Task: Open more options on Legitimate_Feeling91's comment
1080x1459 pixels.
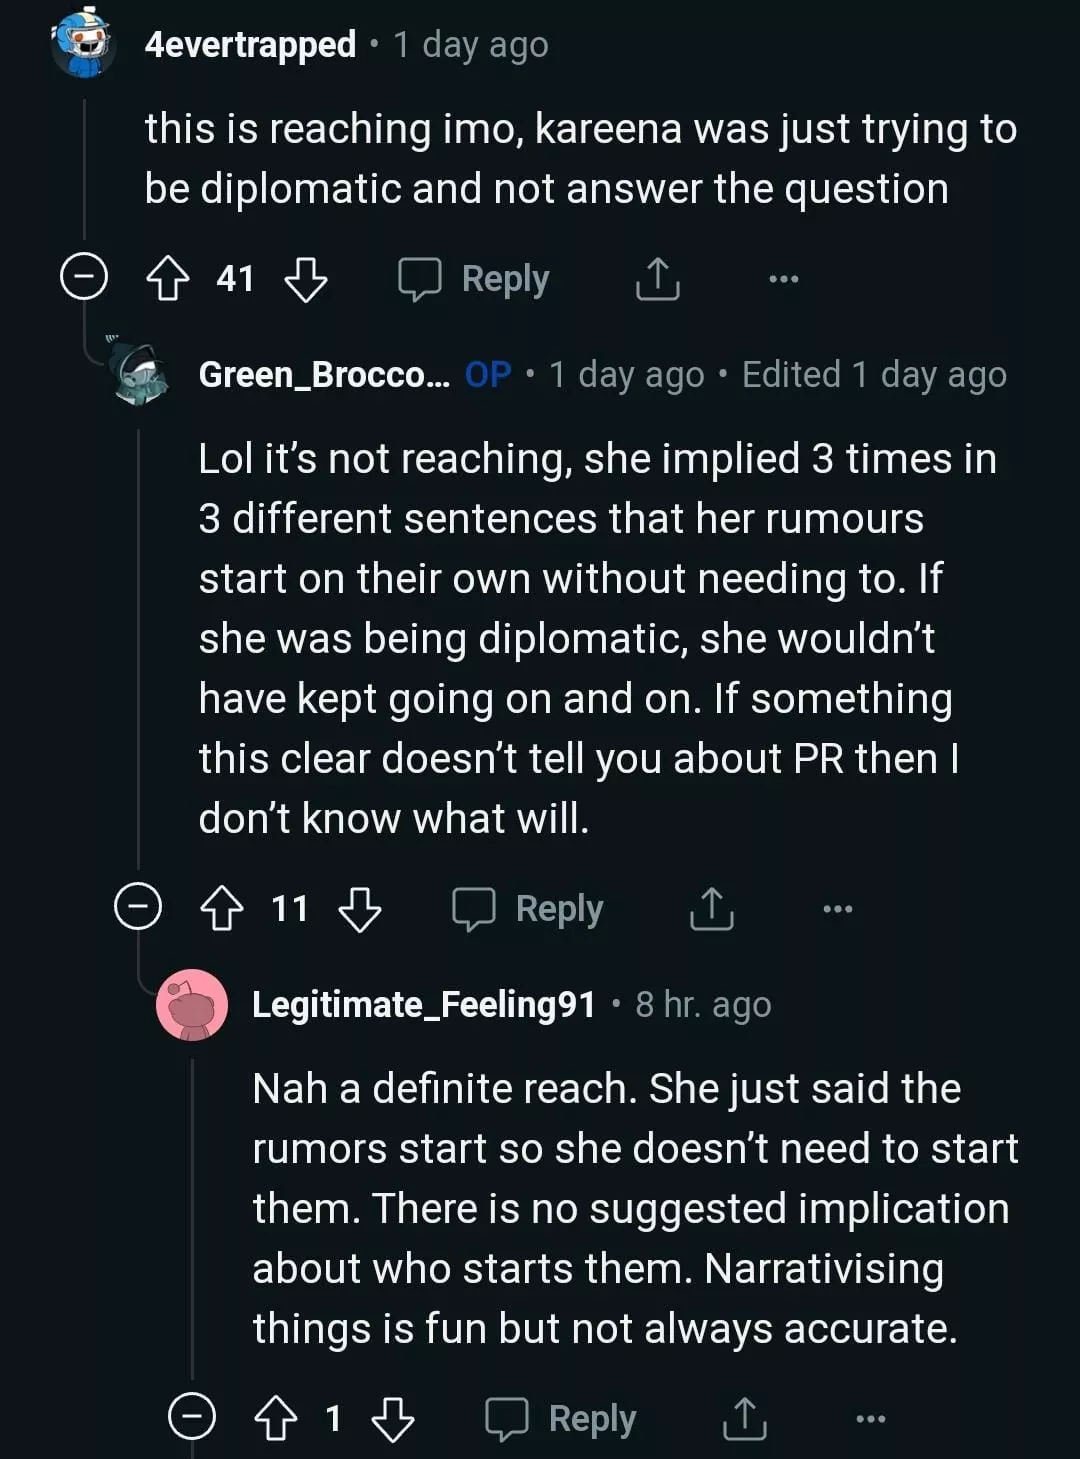Action: tap(870, 1418)
